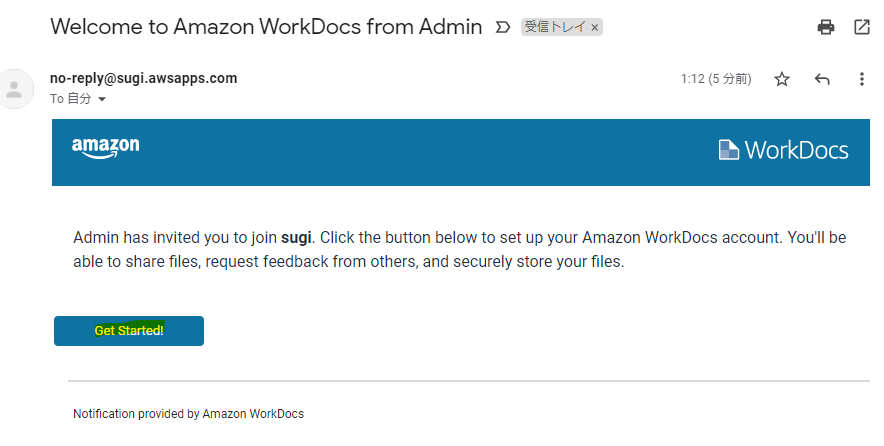Click the Notification provided by Amazon WorkDocs footer

coord(188,413)
